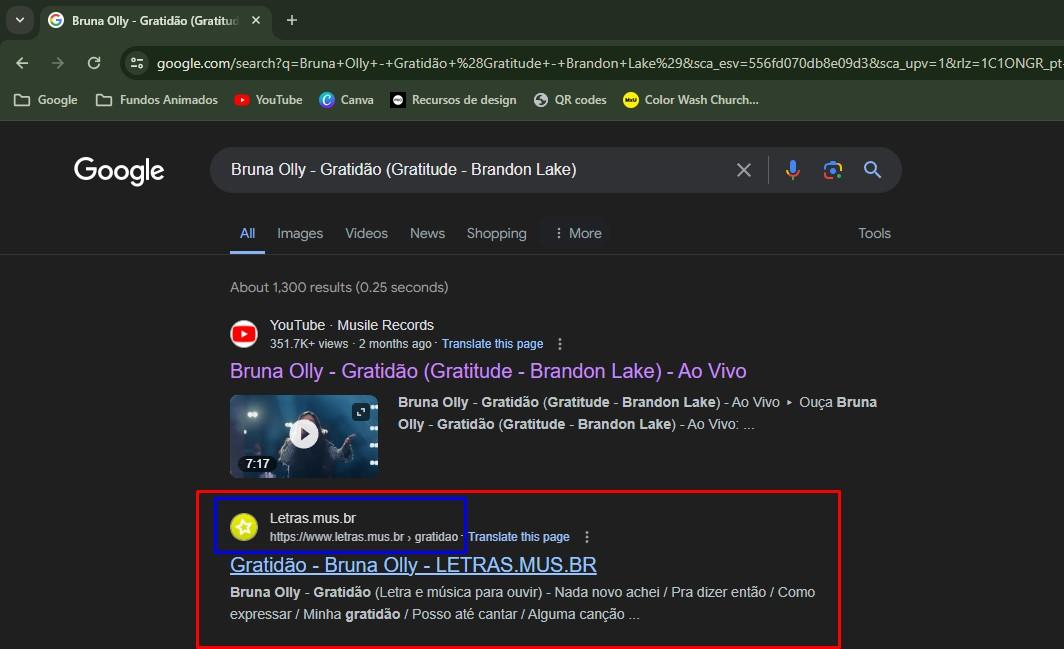This screenshot has height=649, width=1064.
Task: Click YouTube · Musile Records source text
Action: 352,325
